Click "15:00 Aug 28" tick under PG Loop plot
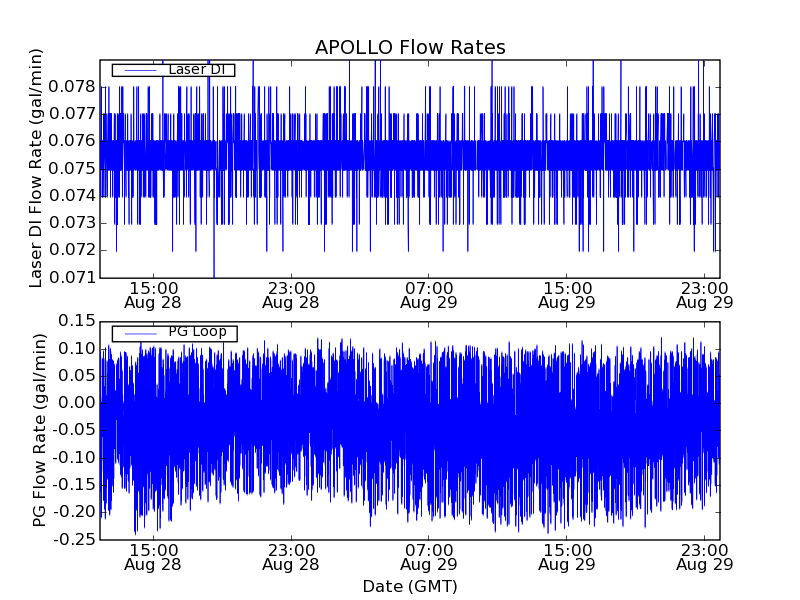Image resolution: width=800 pixels, height=600 pixels. [x=153, y=557]
